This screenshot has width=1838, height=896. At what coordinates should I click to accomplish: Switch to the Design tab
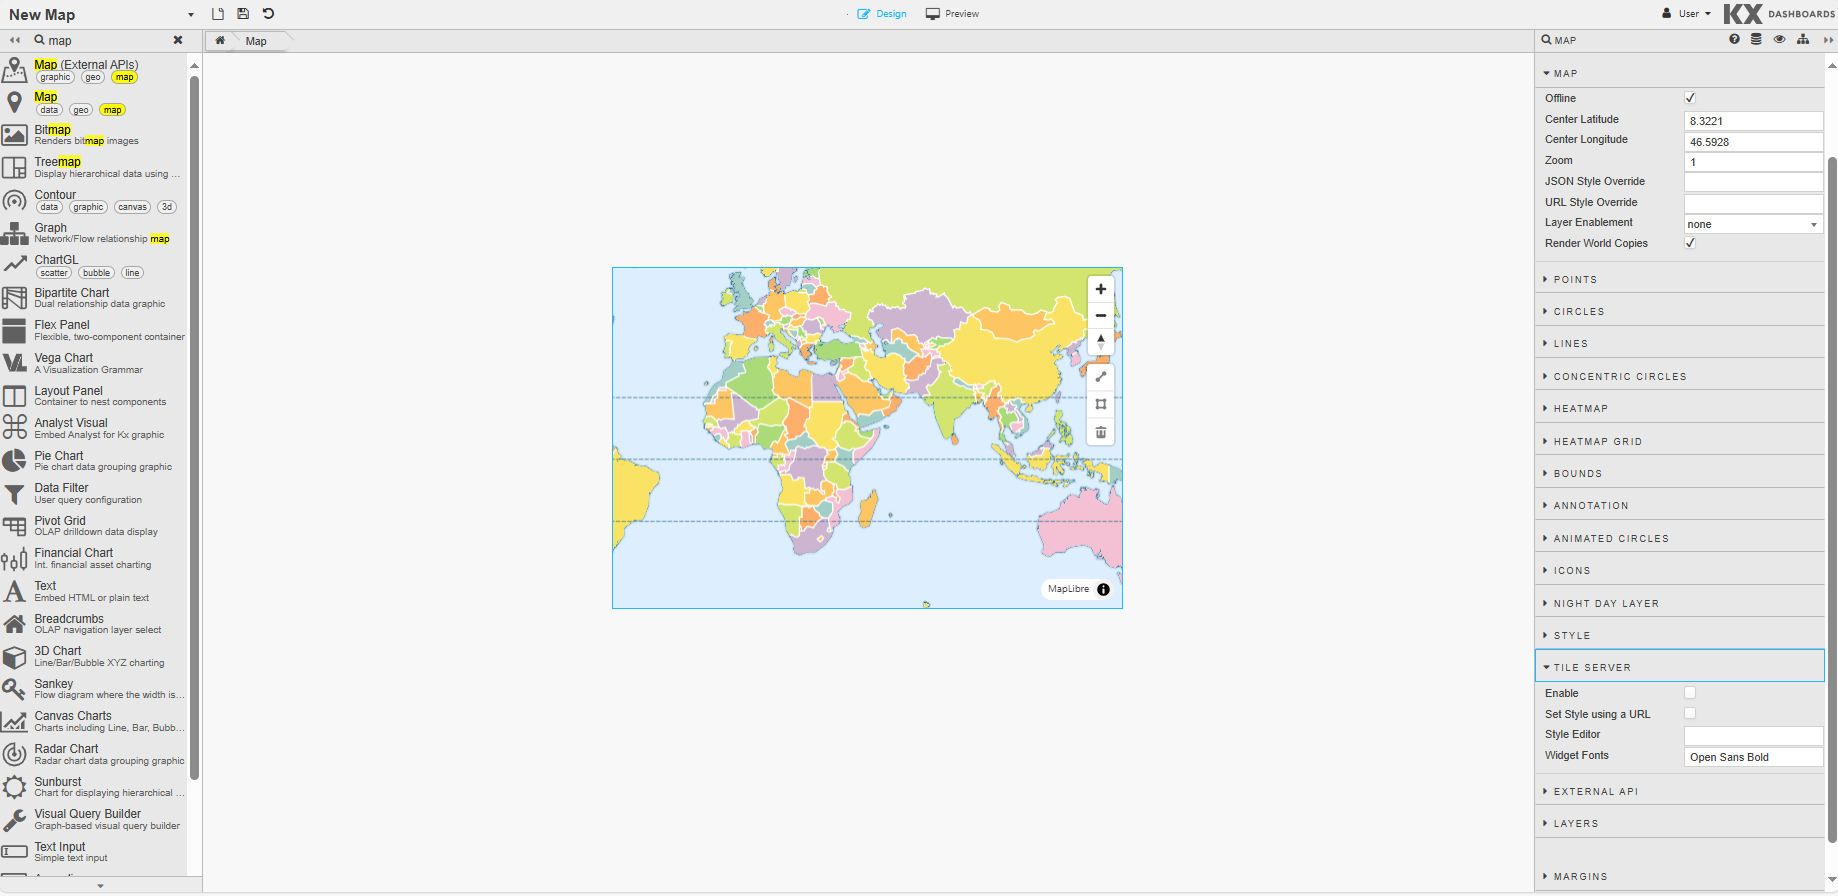coord(882,14)
